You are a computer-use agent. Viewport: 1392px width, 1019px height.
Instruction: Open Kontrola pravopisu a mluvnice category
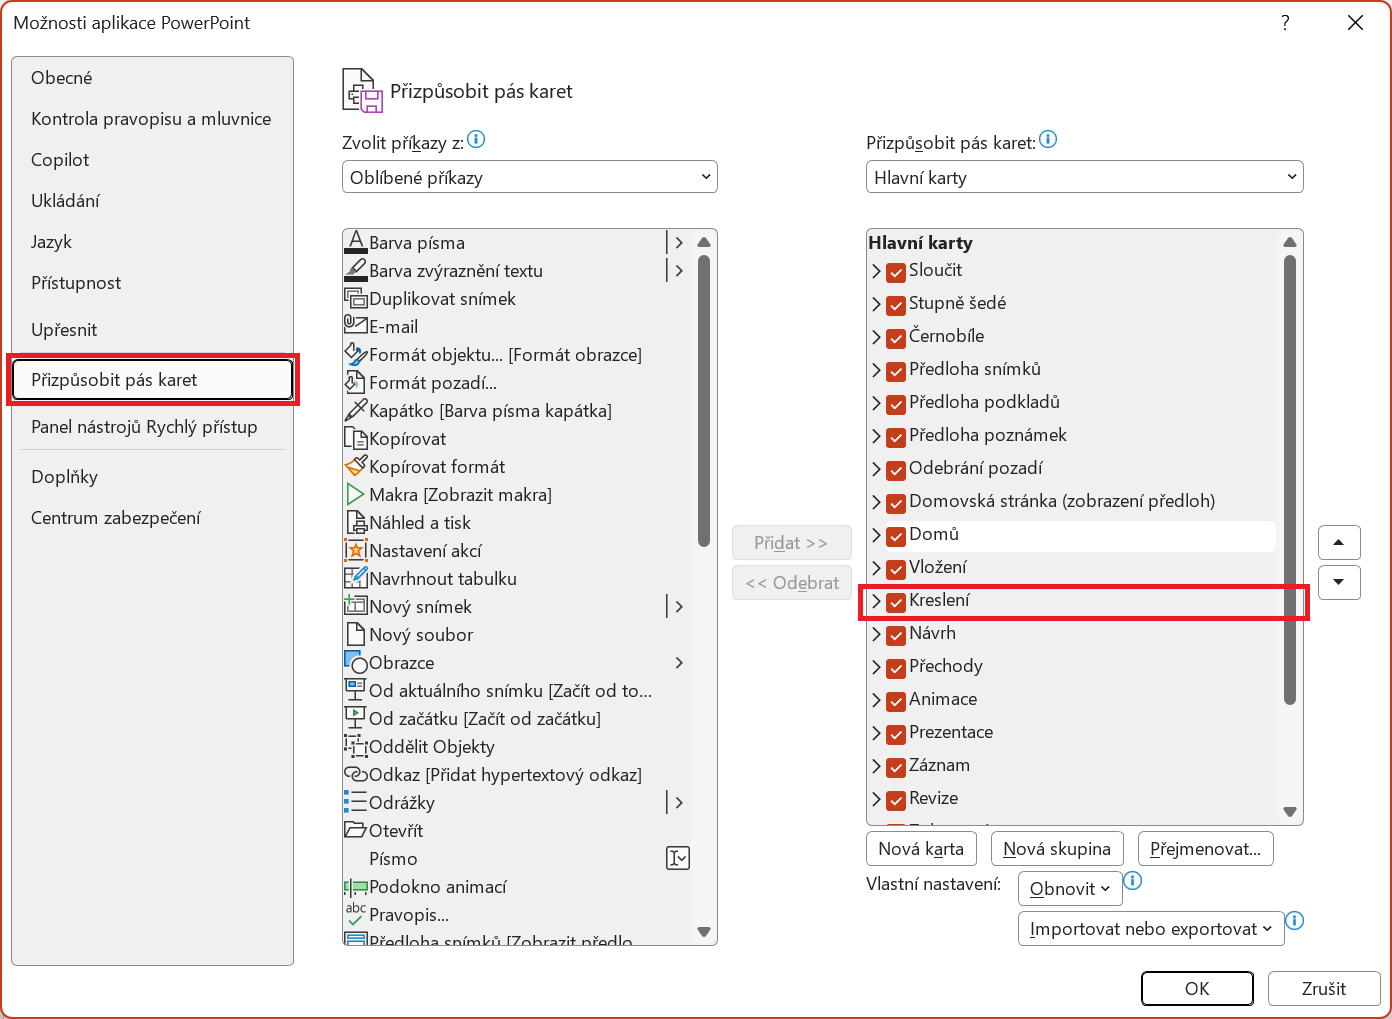point(152,119)
